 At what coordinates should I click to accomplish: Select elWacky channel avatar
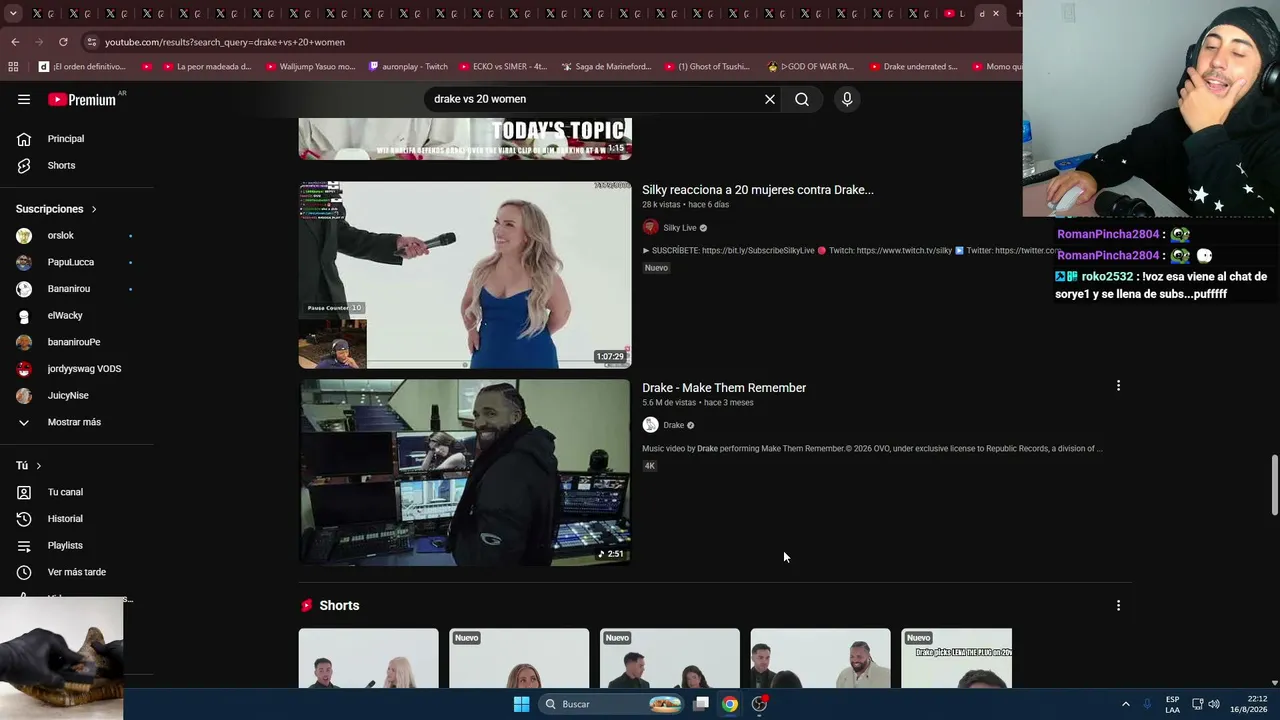24,316
